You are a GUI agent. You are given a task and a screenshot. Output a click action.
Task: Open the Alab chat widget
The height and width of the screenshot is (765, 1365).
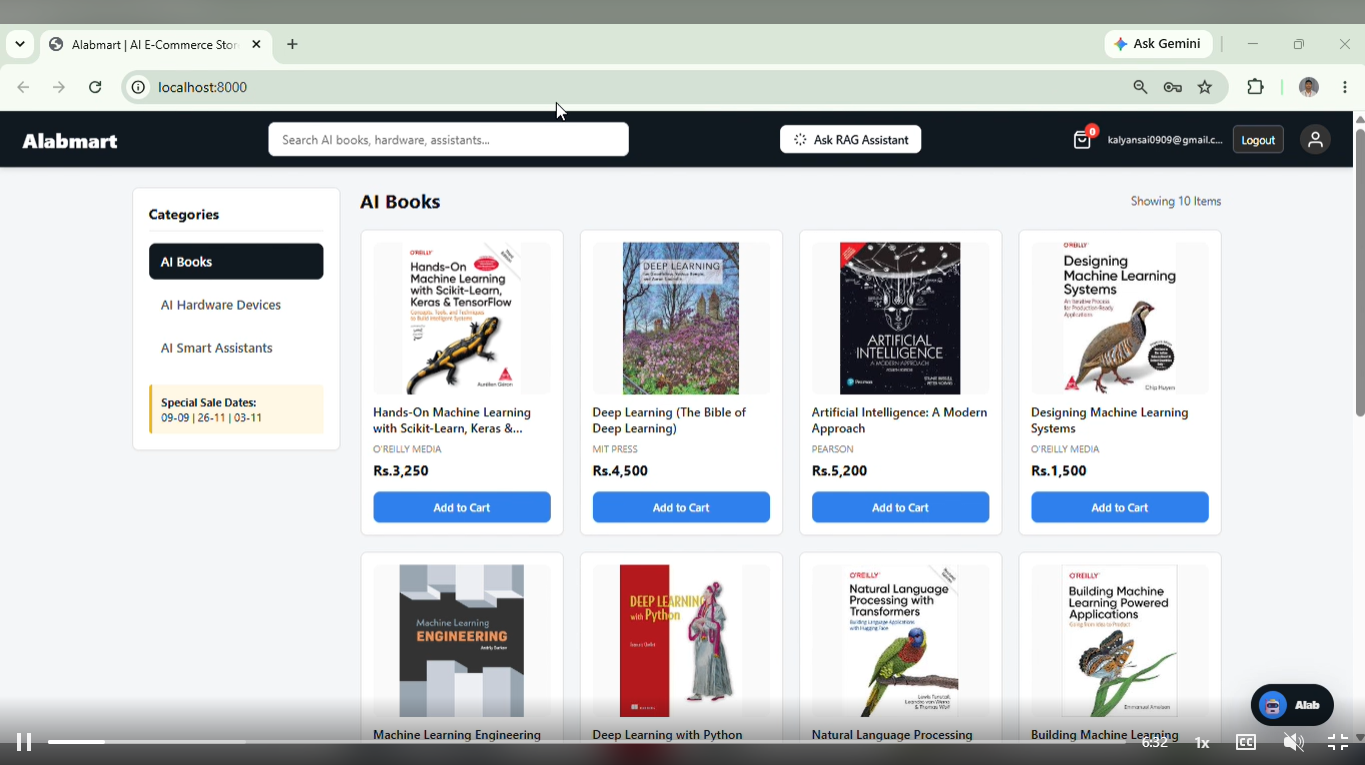tap(1292, 705)
